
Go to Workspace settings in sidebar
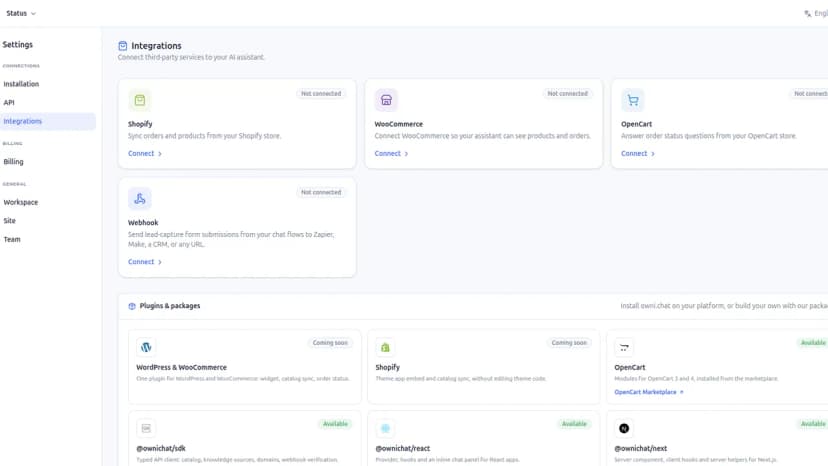tap(21, 202)
